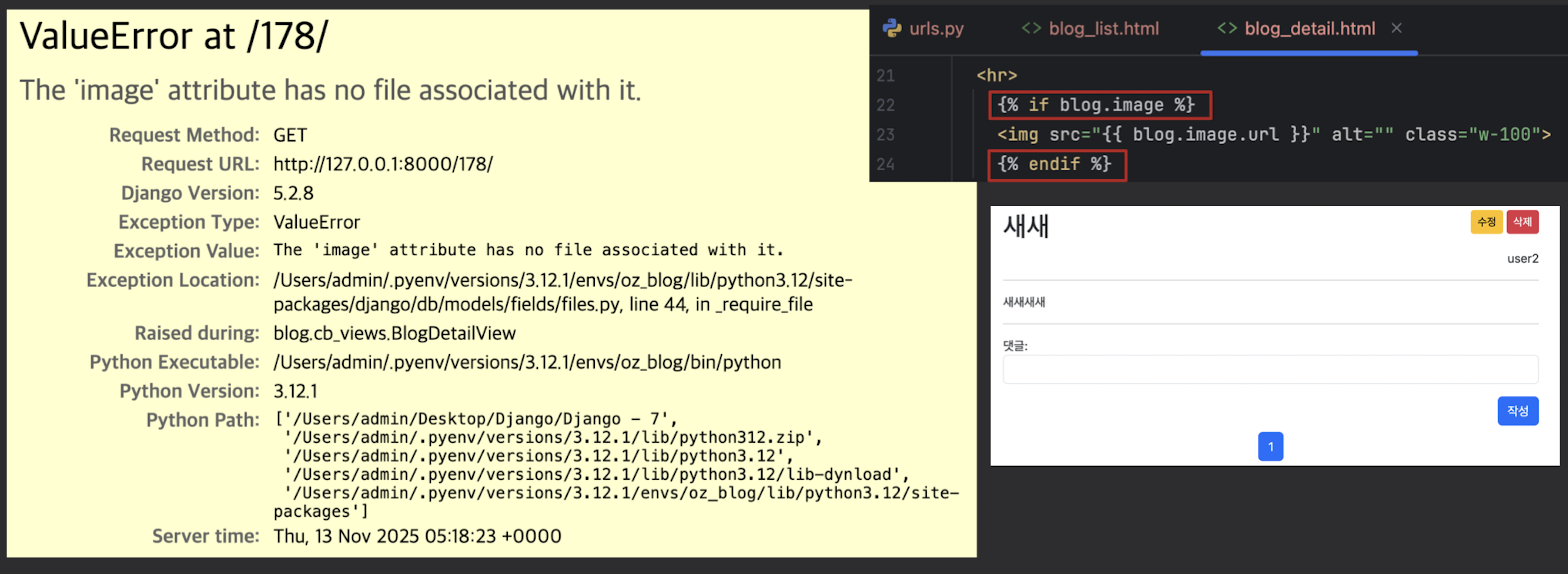Screen dimensions: 1568x574
Task: Click the 댓글: label
Action: [x=1015, y=345]
